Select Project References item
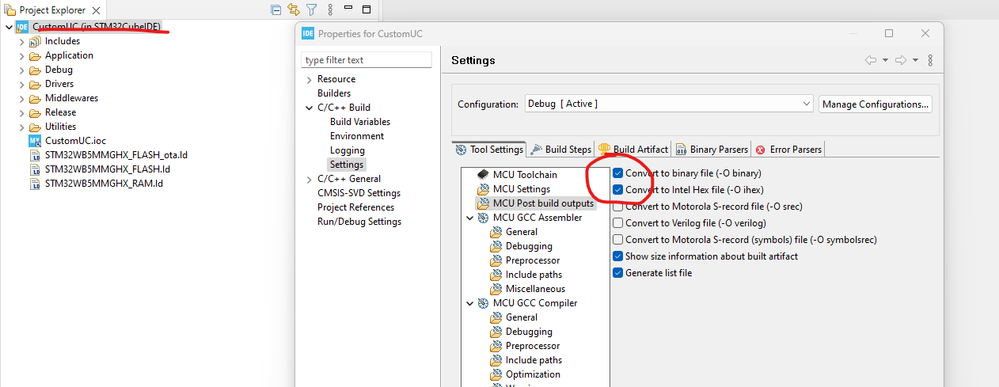 coord(356,207)
